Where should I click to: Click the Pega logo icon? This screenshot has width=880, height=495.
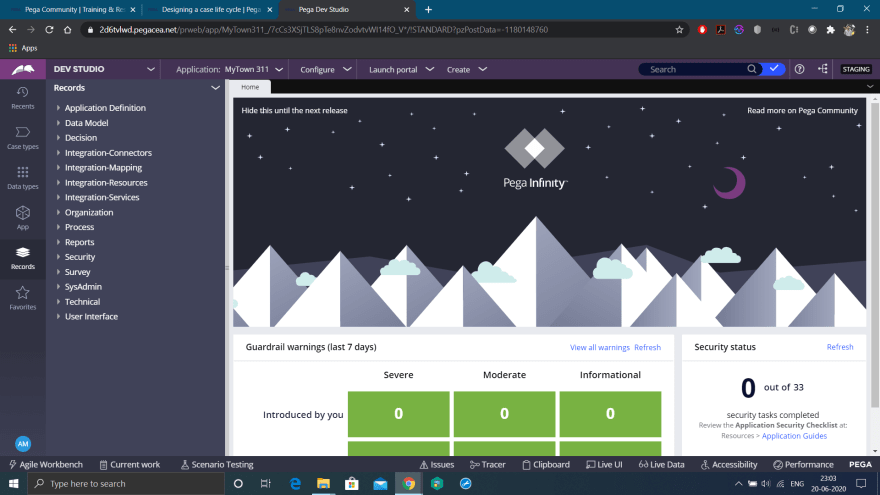23,70
